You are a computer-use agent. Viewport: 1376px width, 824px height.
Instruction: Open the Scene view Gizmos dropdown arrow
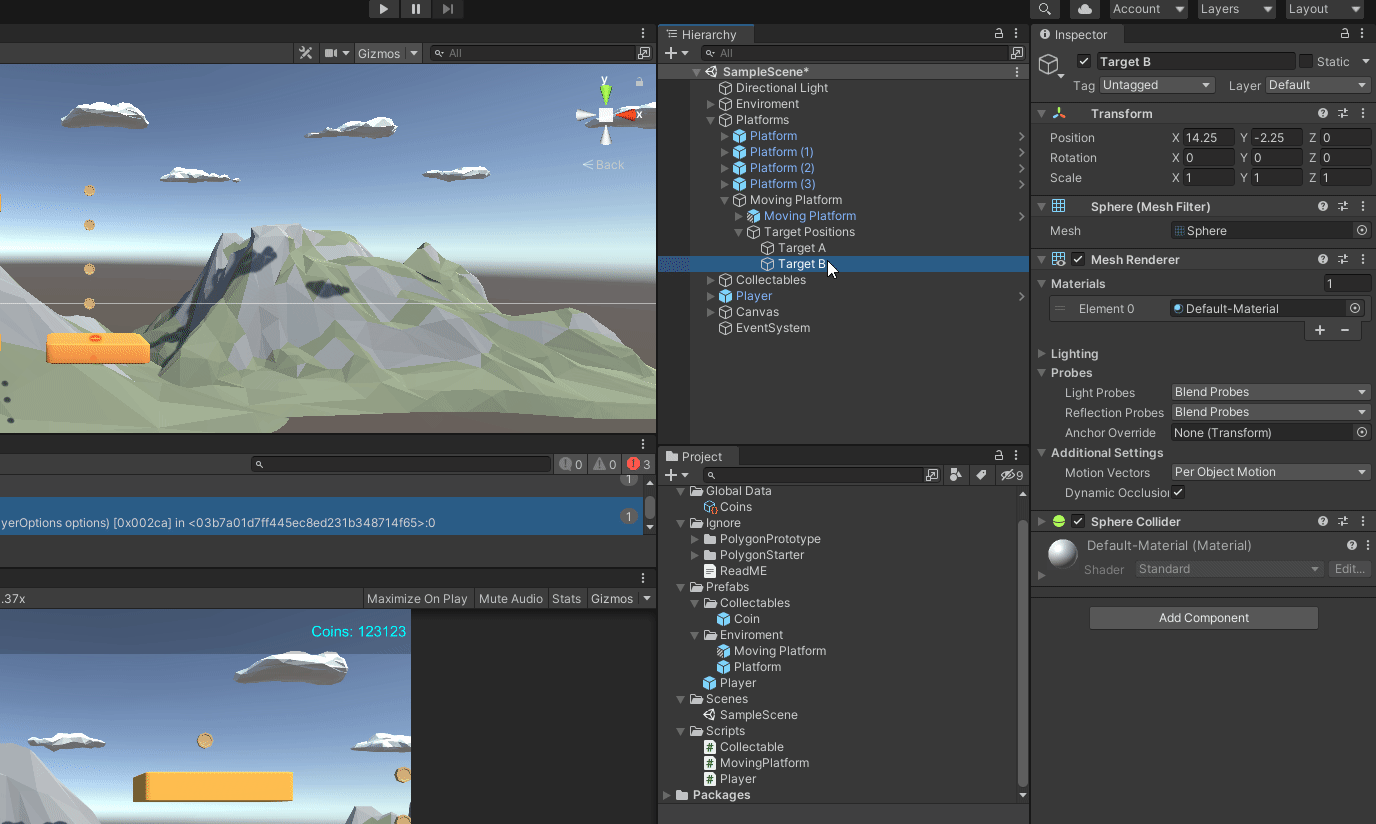(x=413, y=53)
